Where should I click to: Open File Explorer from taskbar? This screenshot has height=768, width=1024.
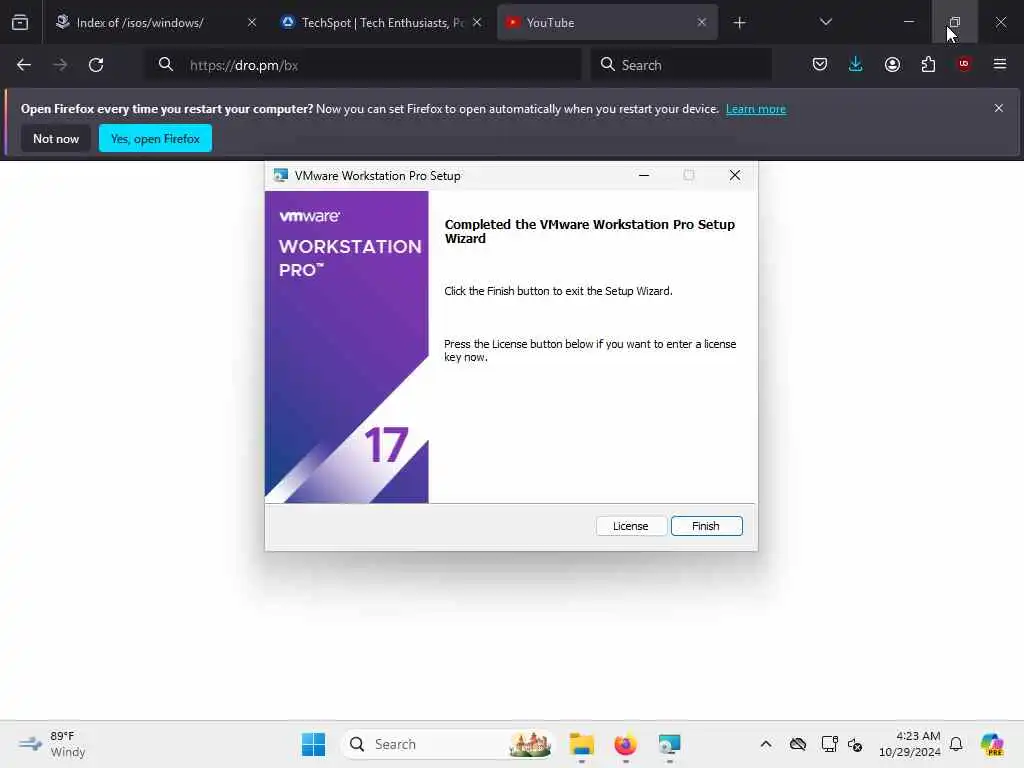[x=581, y=744]
